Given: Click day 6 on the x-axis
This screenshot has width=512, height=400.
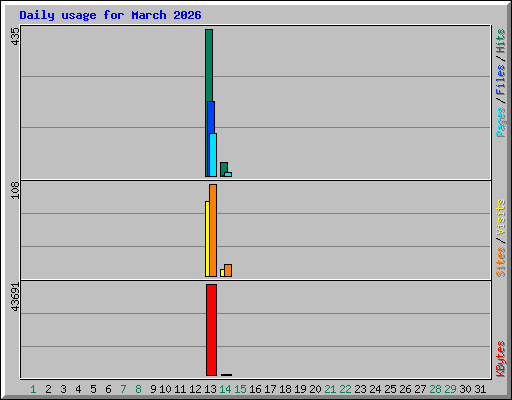Looking at the screenshot, I should pos(108,389).
